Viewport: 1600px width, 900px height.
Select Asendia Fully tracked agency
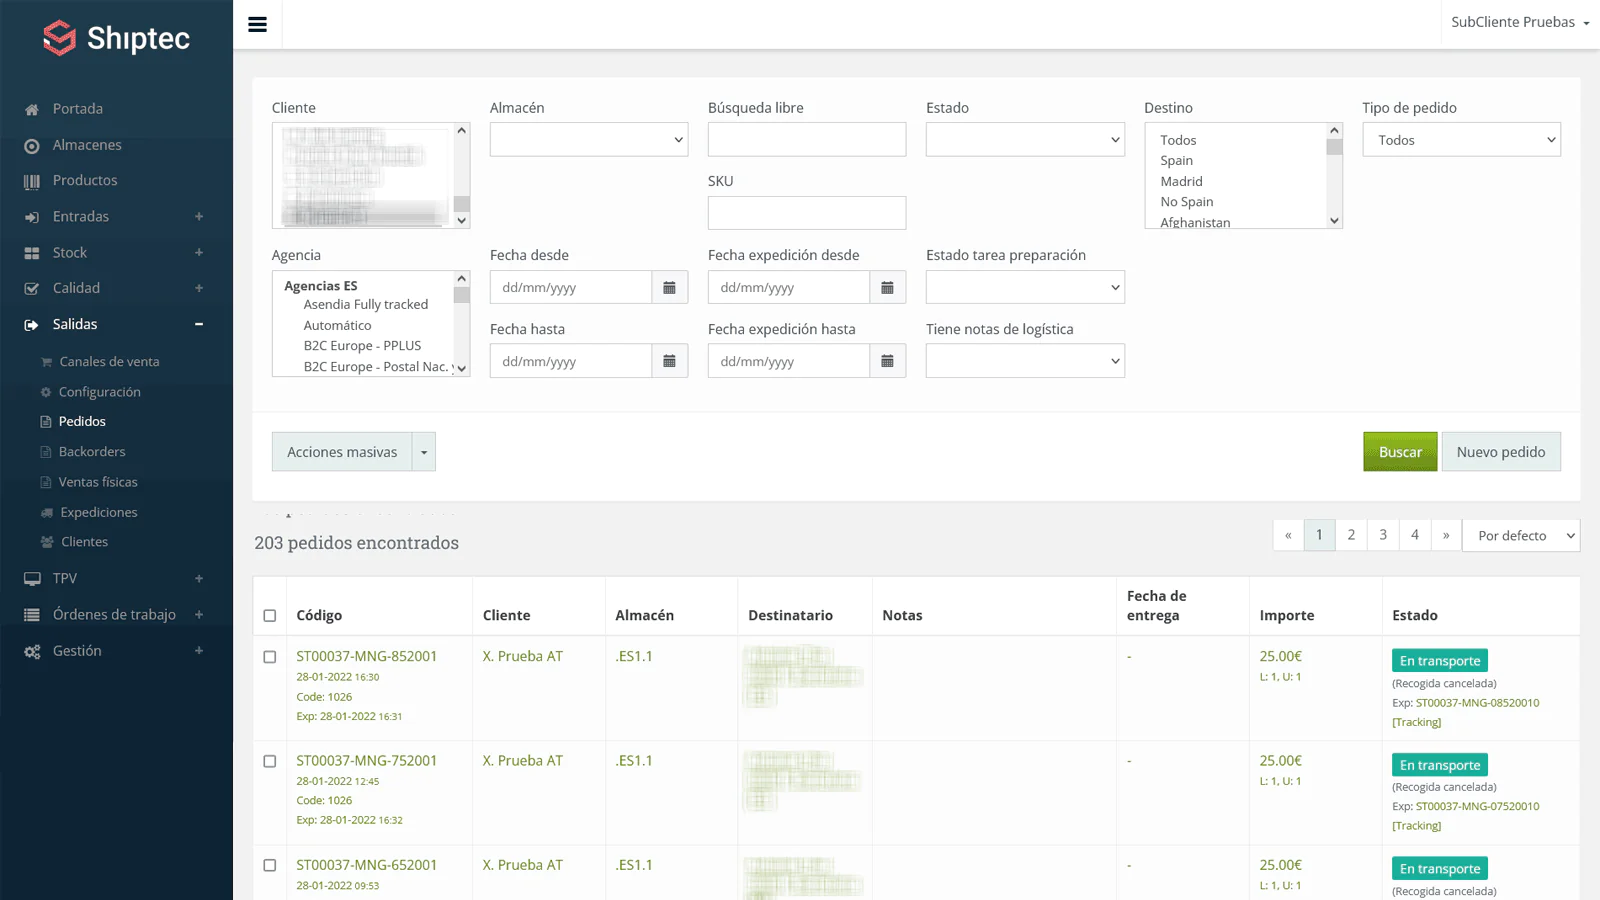[366, 305]
